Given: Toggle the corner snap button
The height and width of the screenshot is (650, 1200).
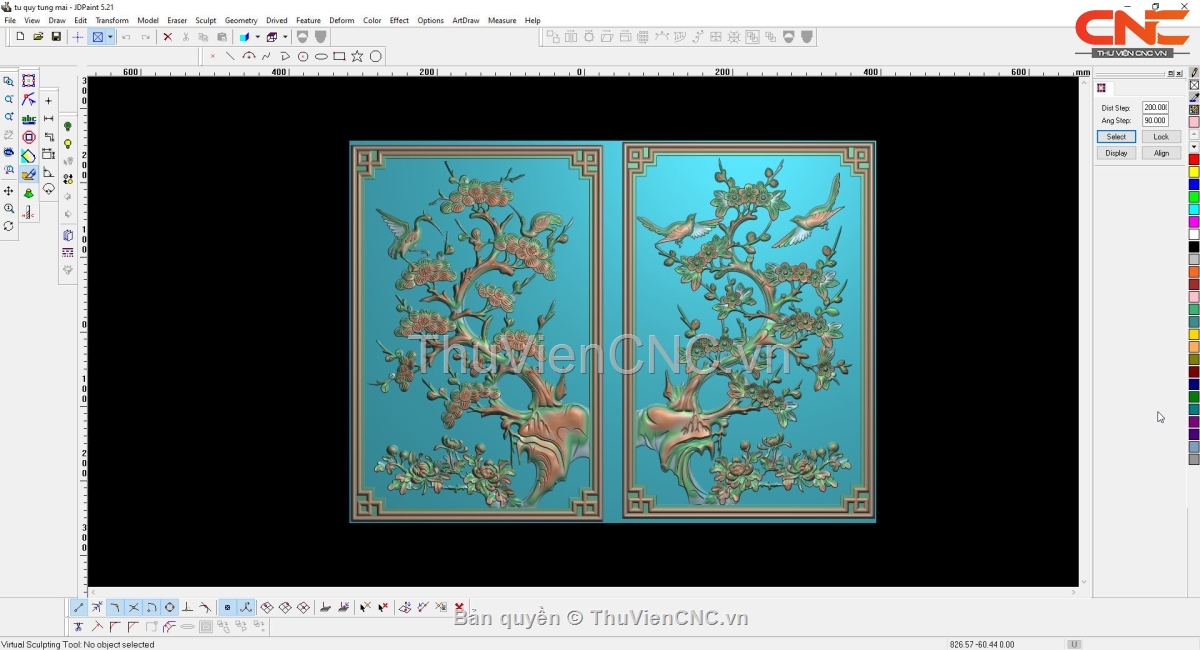Looking at the screenshot, I should [x=115, y=607].
